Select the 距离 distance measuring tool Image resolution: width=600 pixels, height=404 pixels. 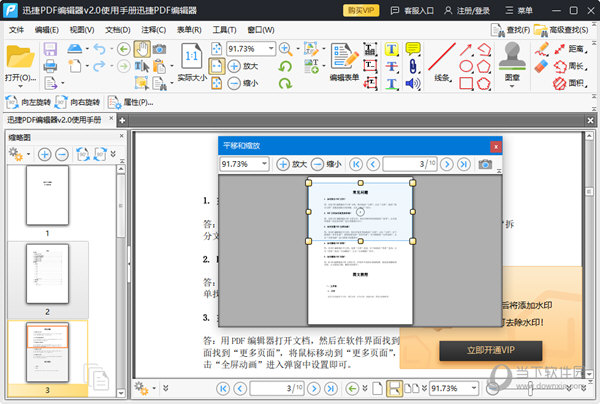pyautogui.click(x=569, y=49)
